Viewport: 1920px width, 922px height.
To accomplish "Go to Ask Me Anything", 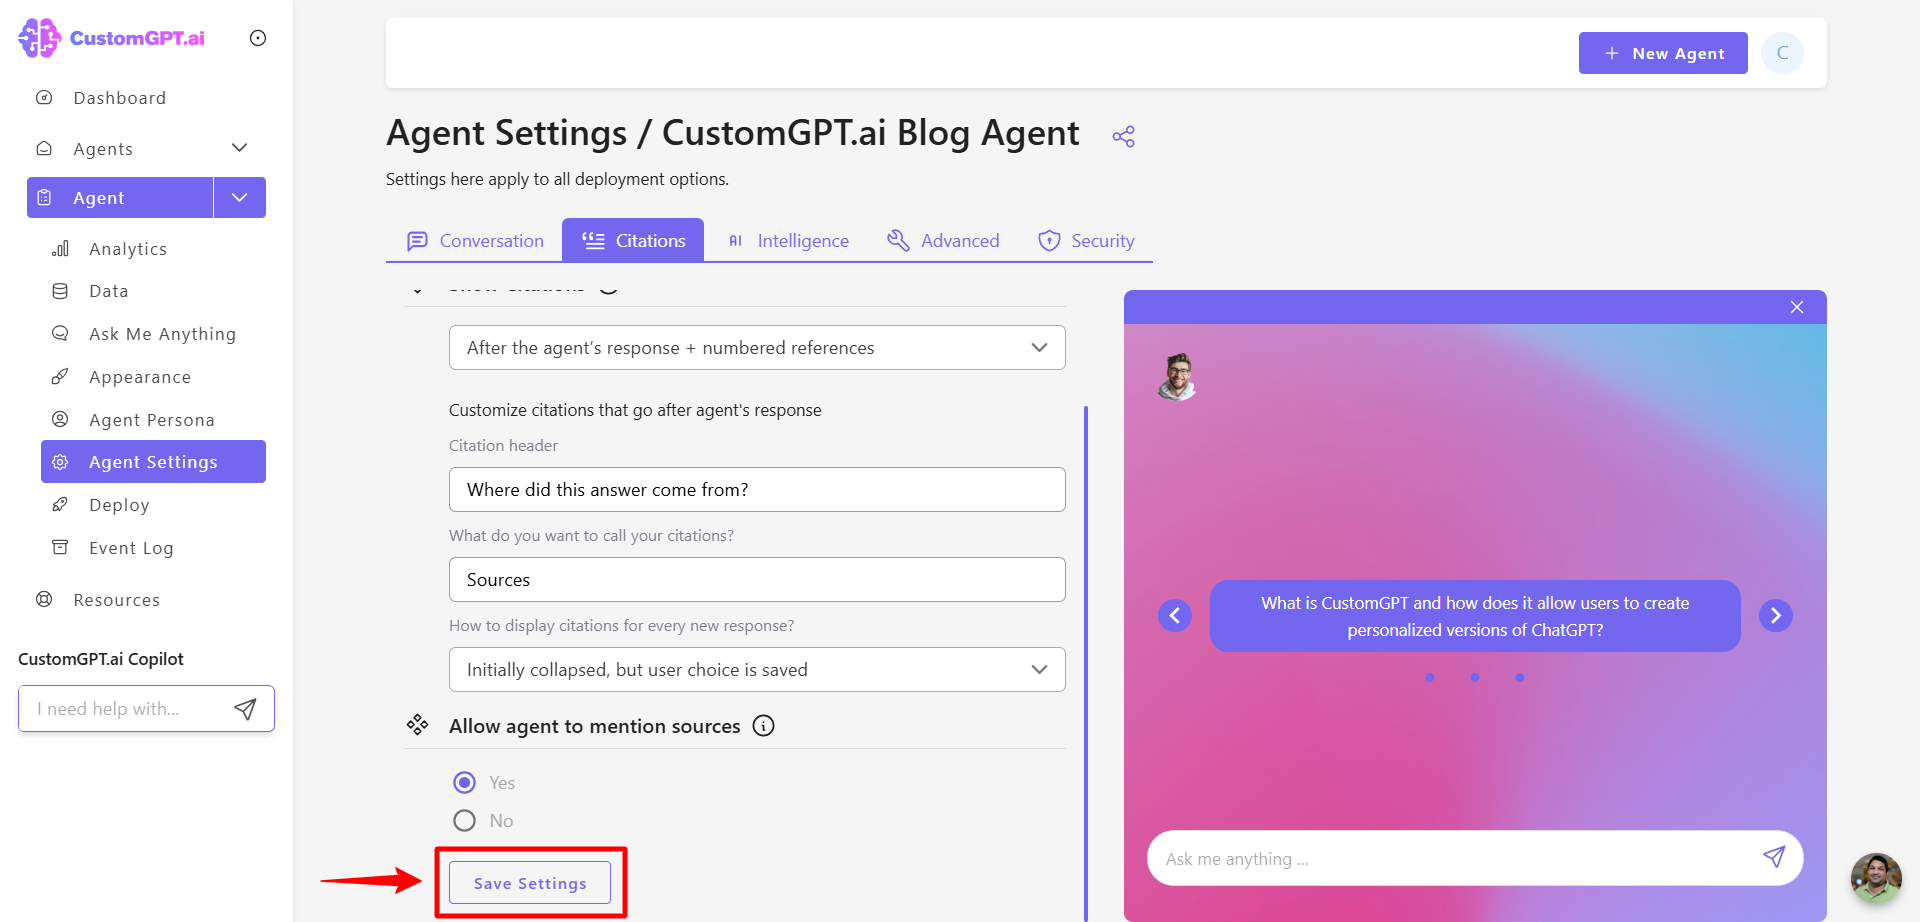I will click(x=162, y=334).
